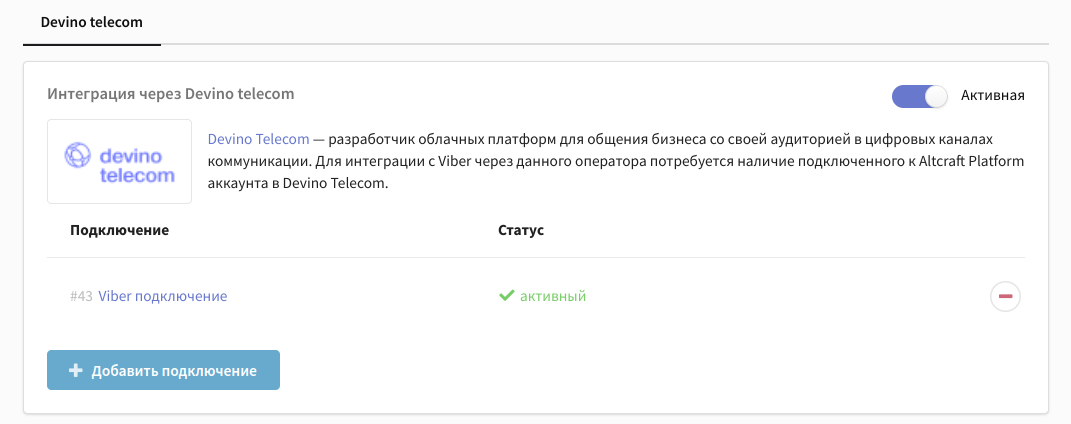Click the Статус column header
Screen dimensions: 1071x424
521,230
